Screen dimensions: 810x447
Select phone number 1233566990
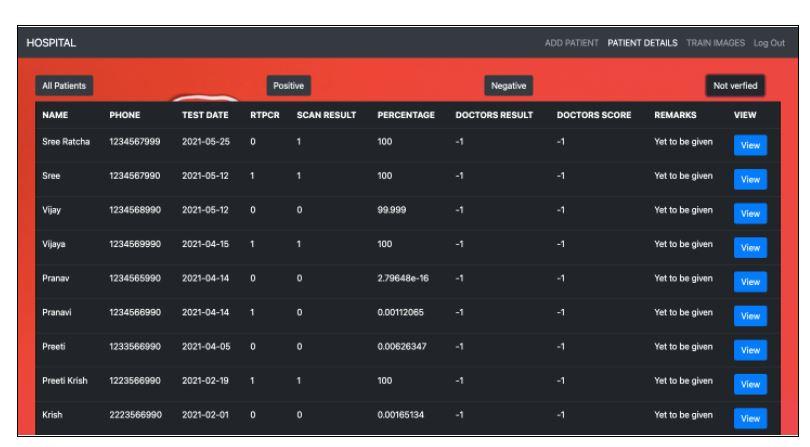pos(135,346)
